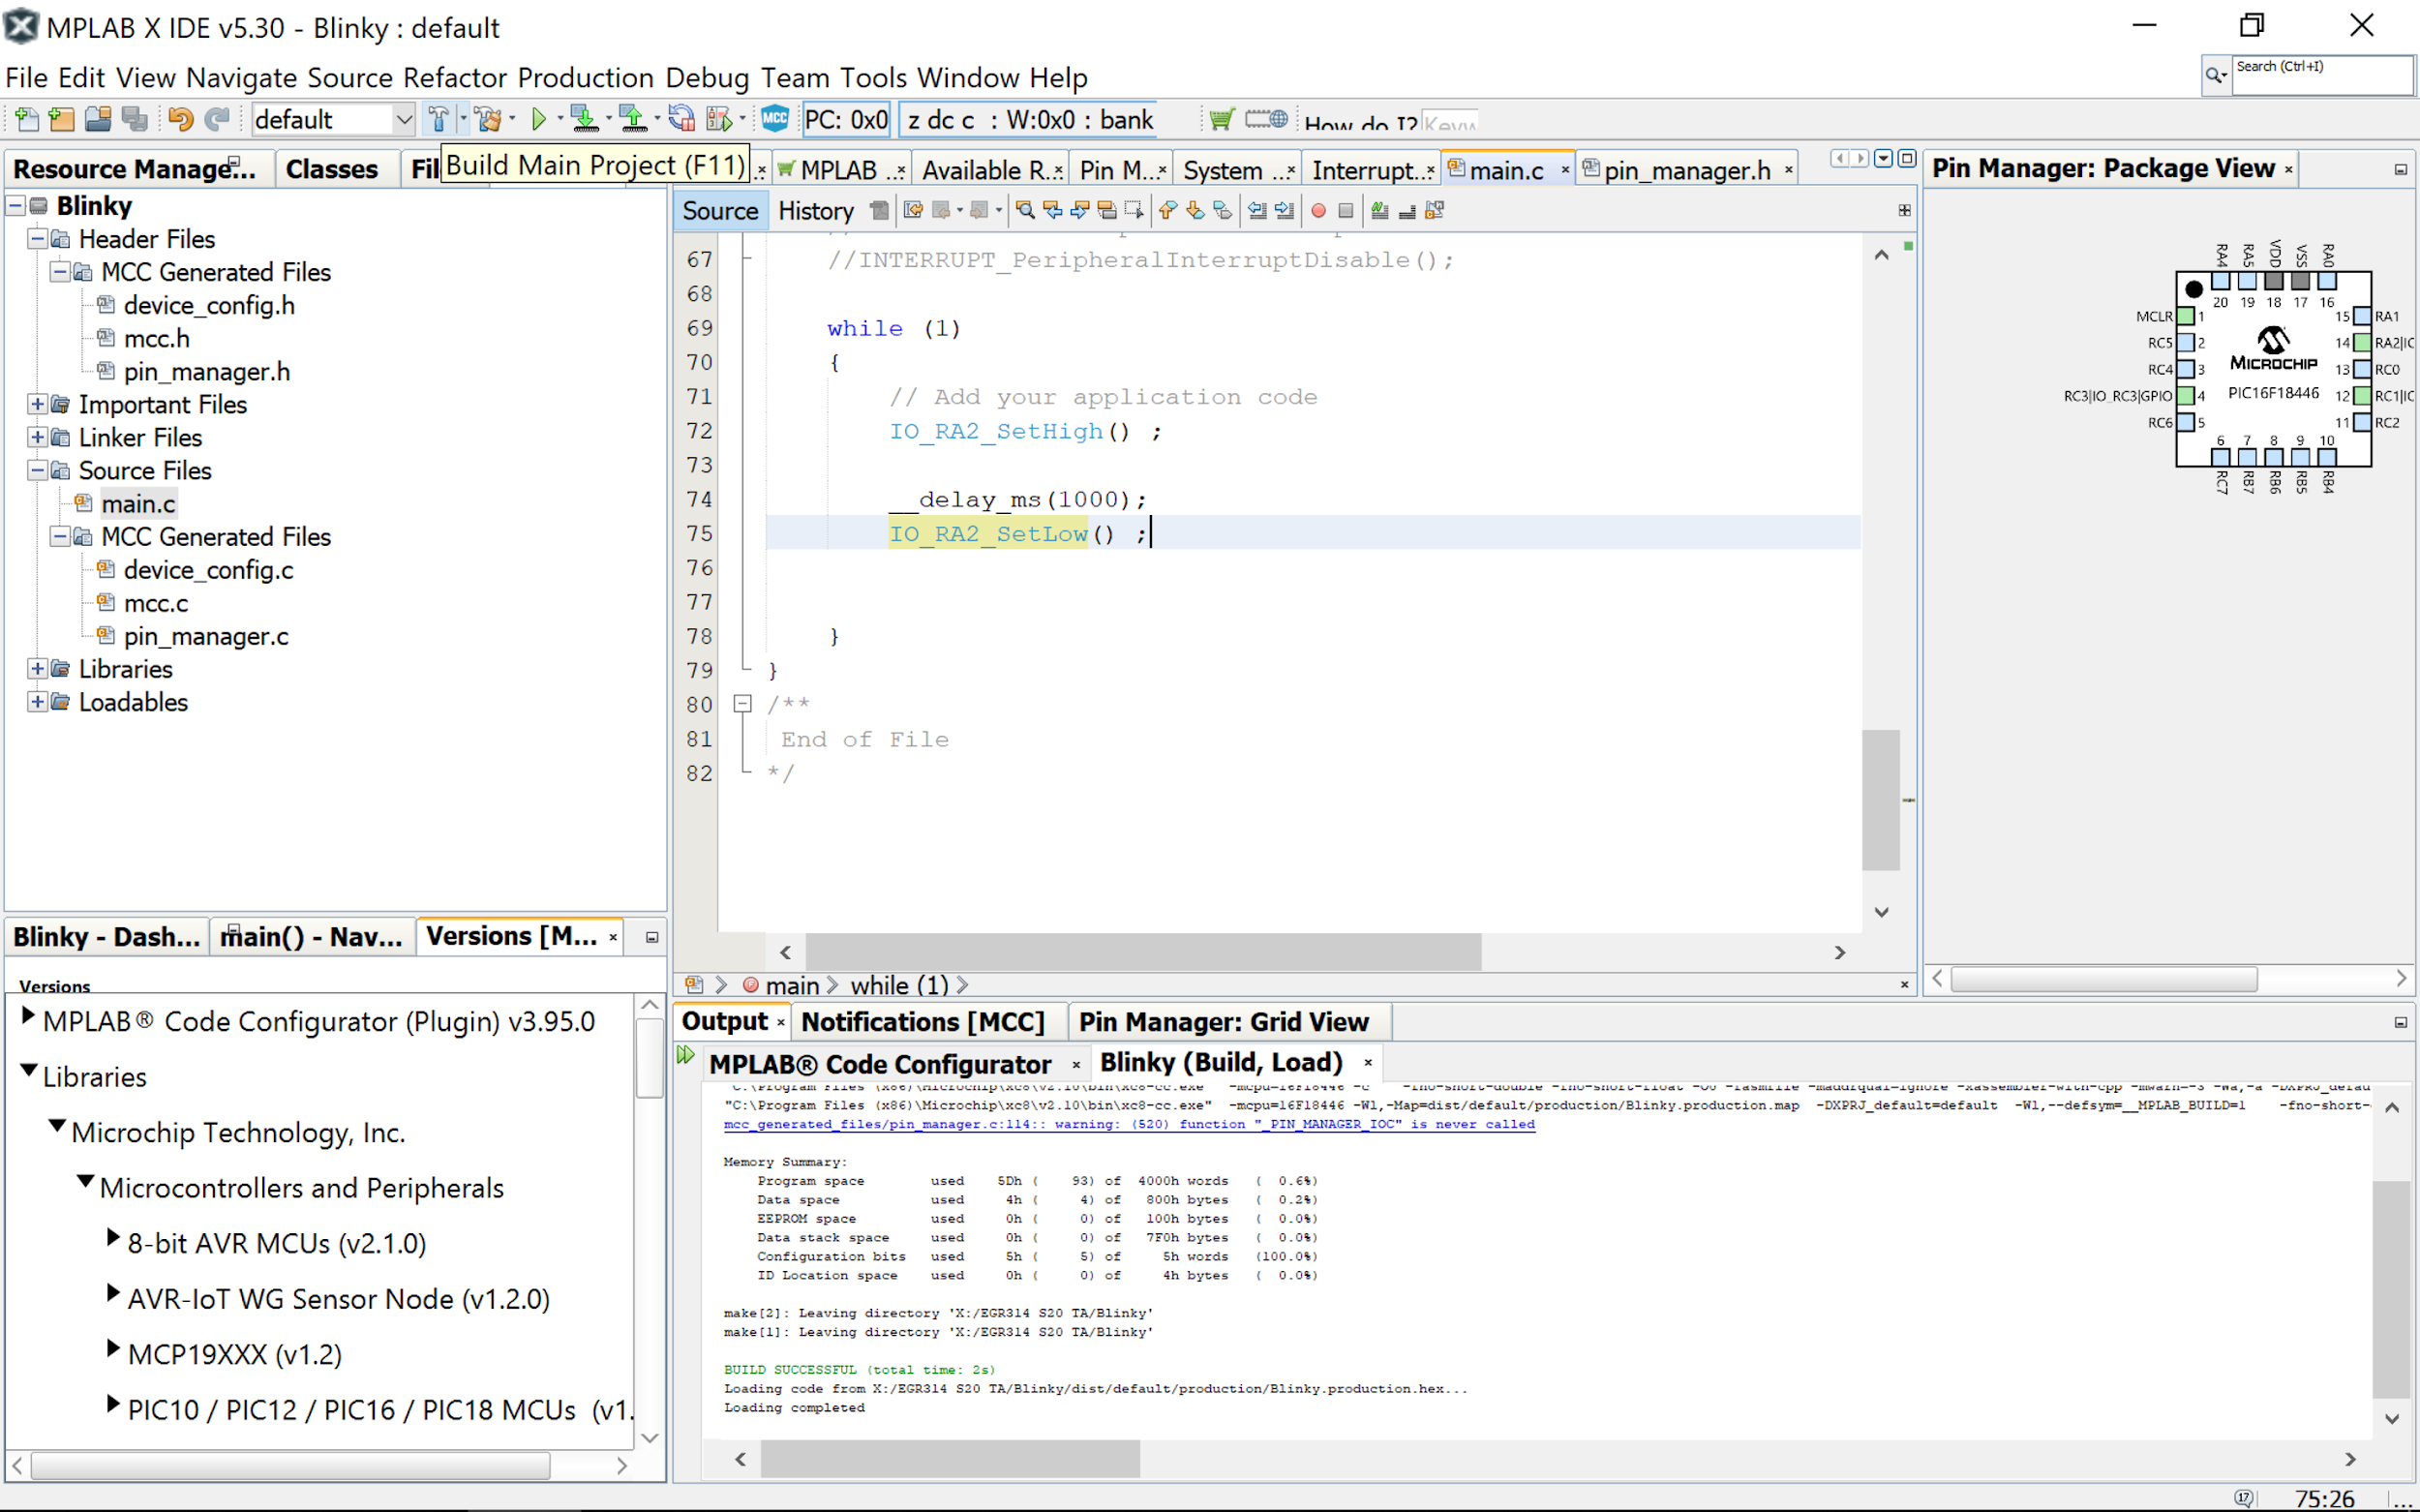Open the Production menu

586,77
